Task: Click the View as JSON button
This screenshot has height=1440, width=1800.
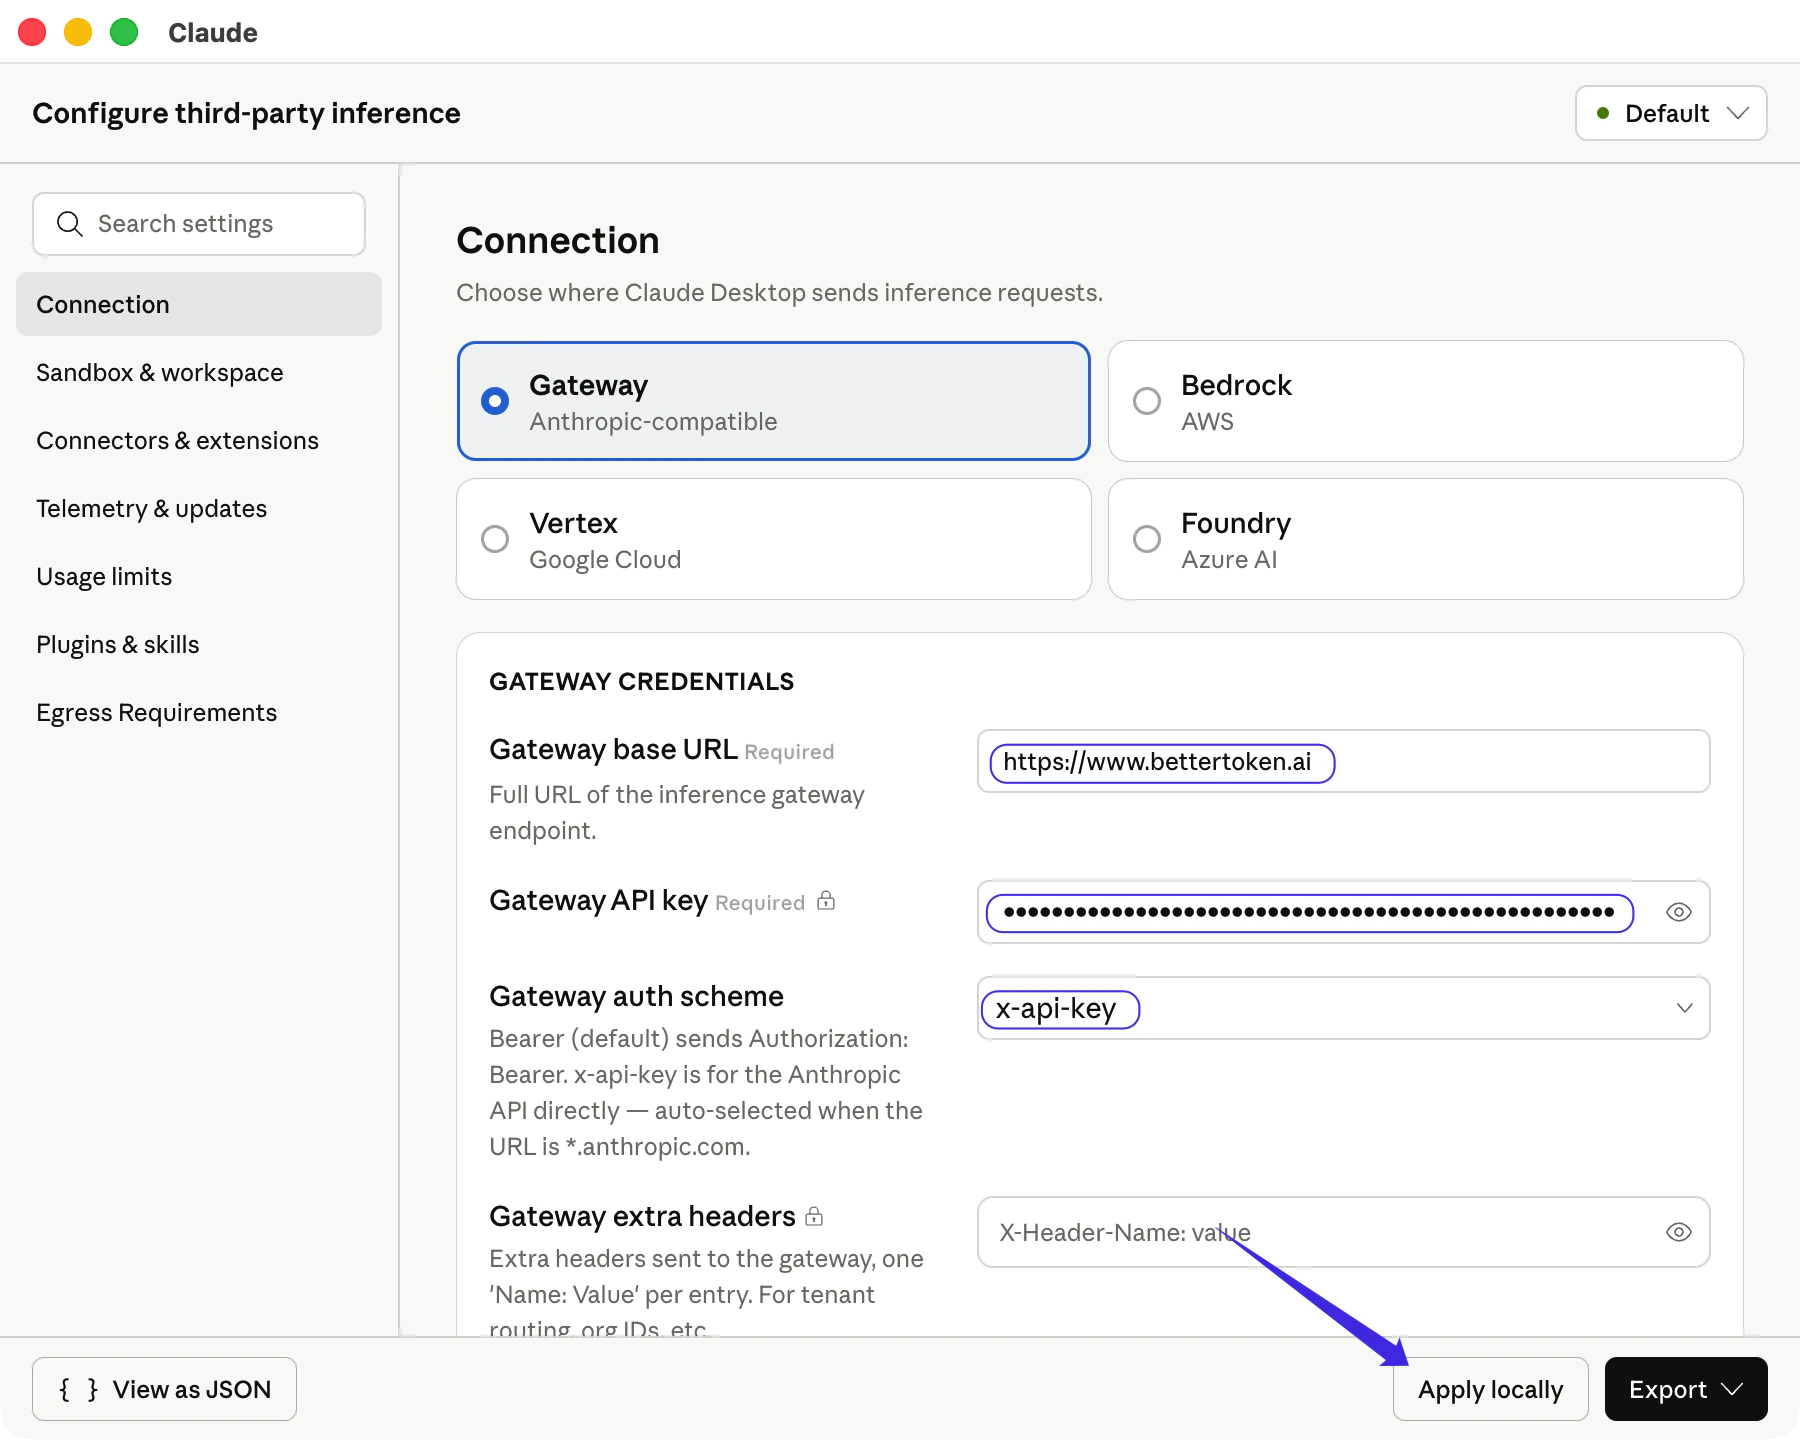Action: pyautogui.click(x=164, y=1389)
